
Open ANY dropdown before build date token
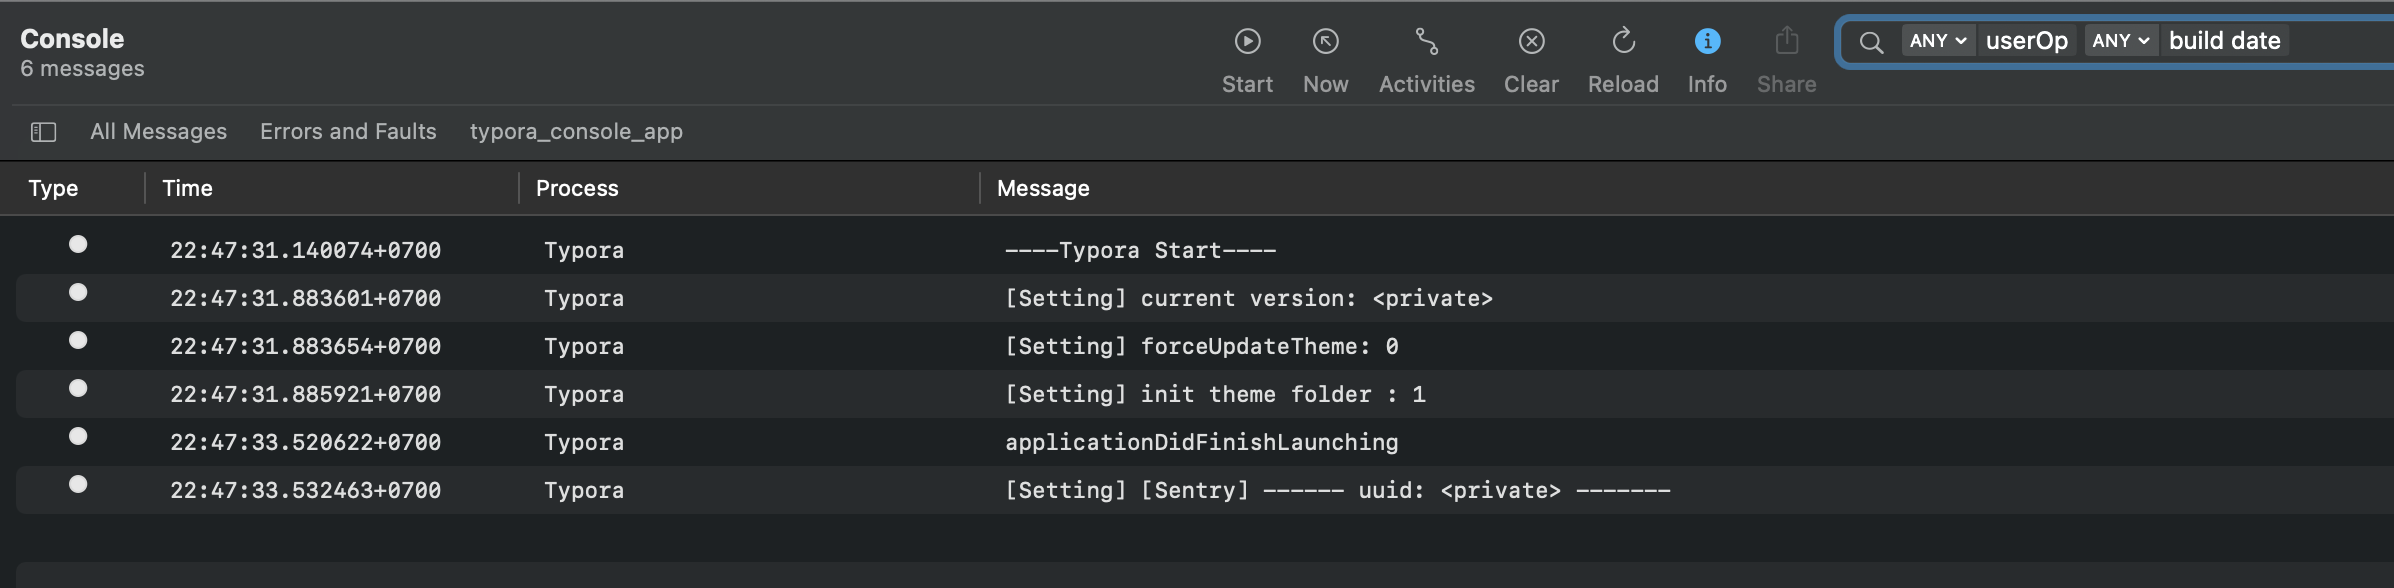(x=2120, y=41)
